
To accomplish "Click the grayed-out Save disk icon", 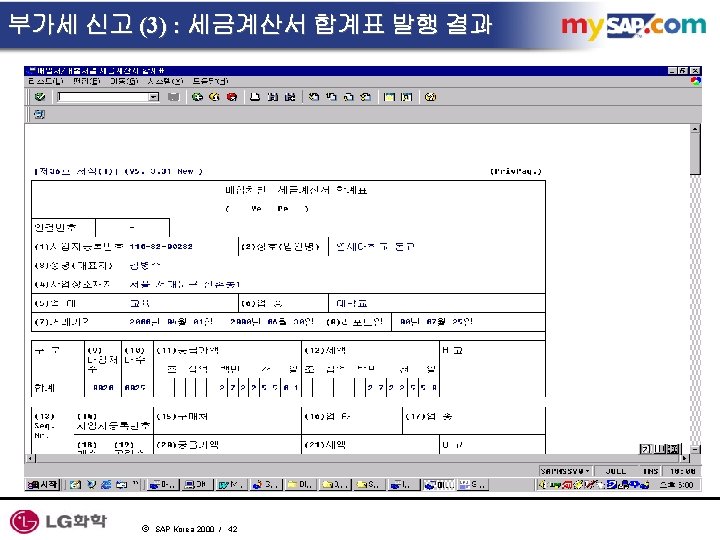I will (173, 97).
